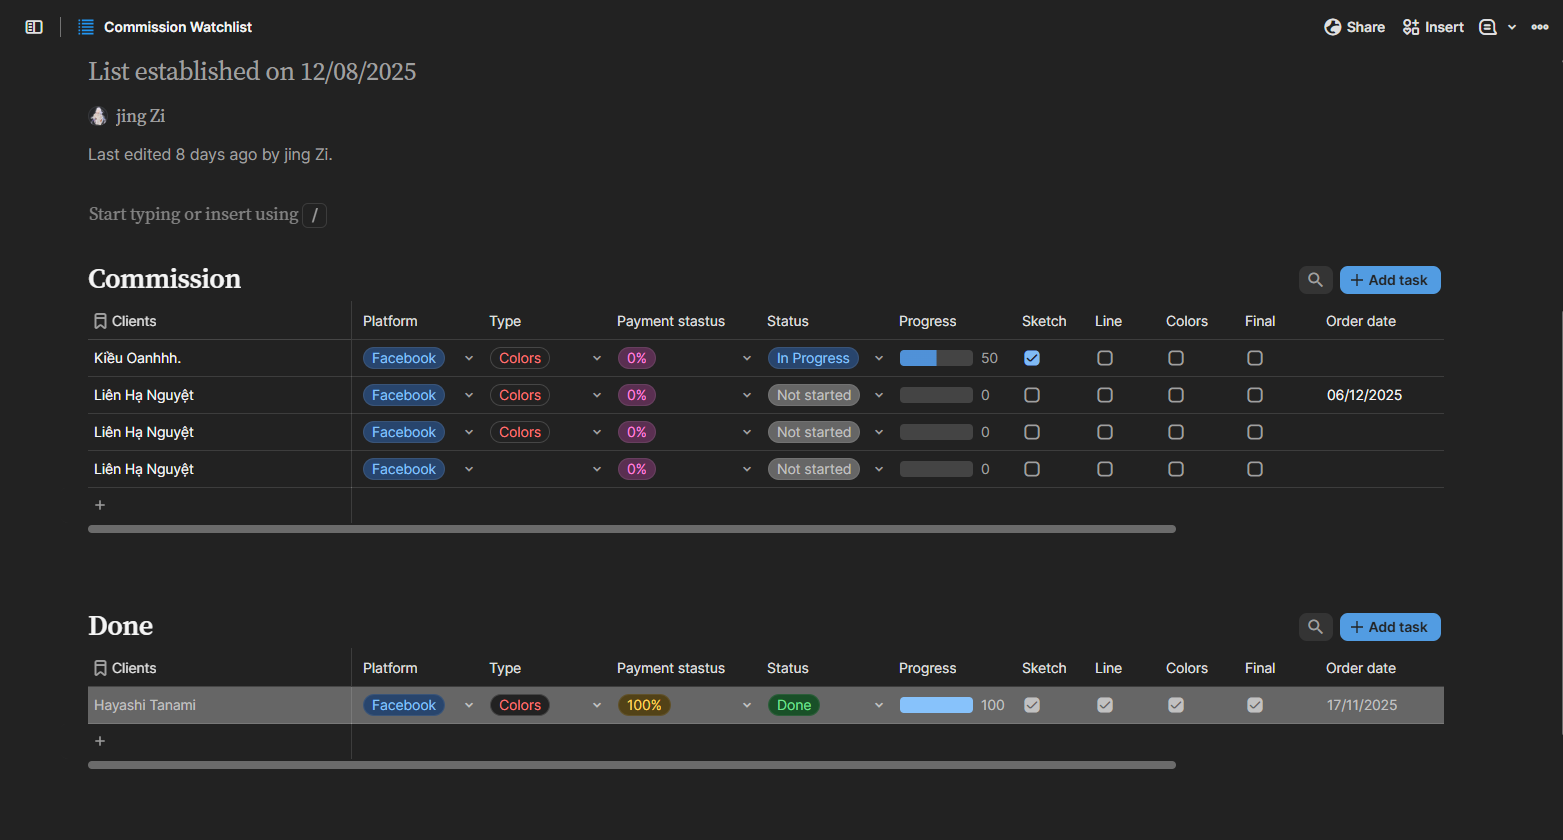Image resolution: width=1563 pixels, height=840 pixels.
Task: Open the three-dot more options menu
Action: tap(1540, 27)
